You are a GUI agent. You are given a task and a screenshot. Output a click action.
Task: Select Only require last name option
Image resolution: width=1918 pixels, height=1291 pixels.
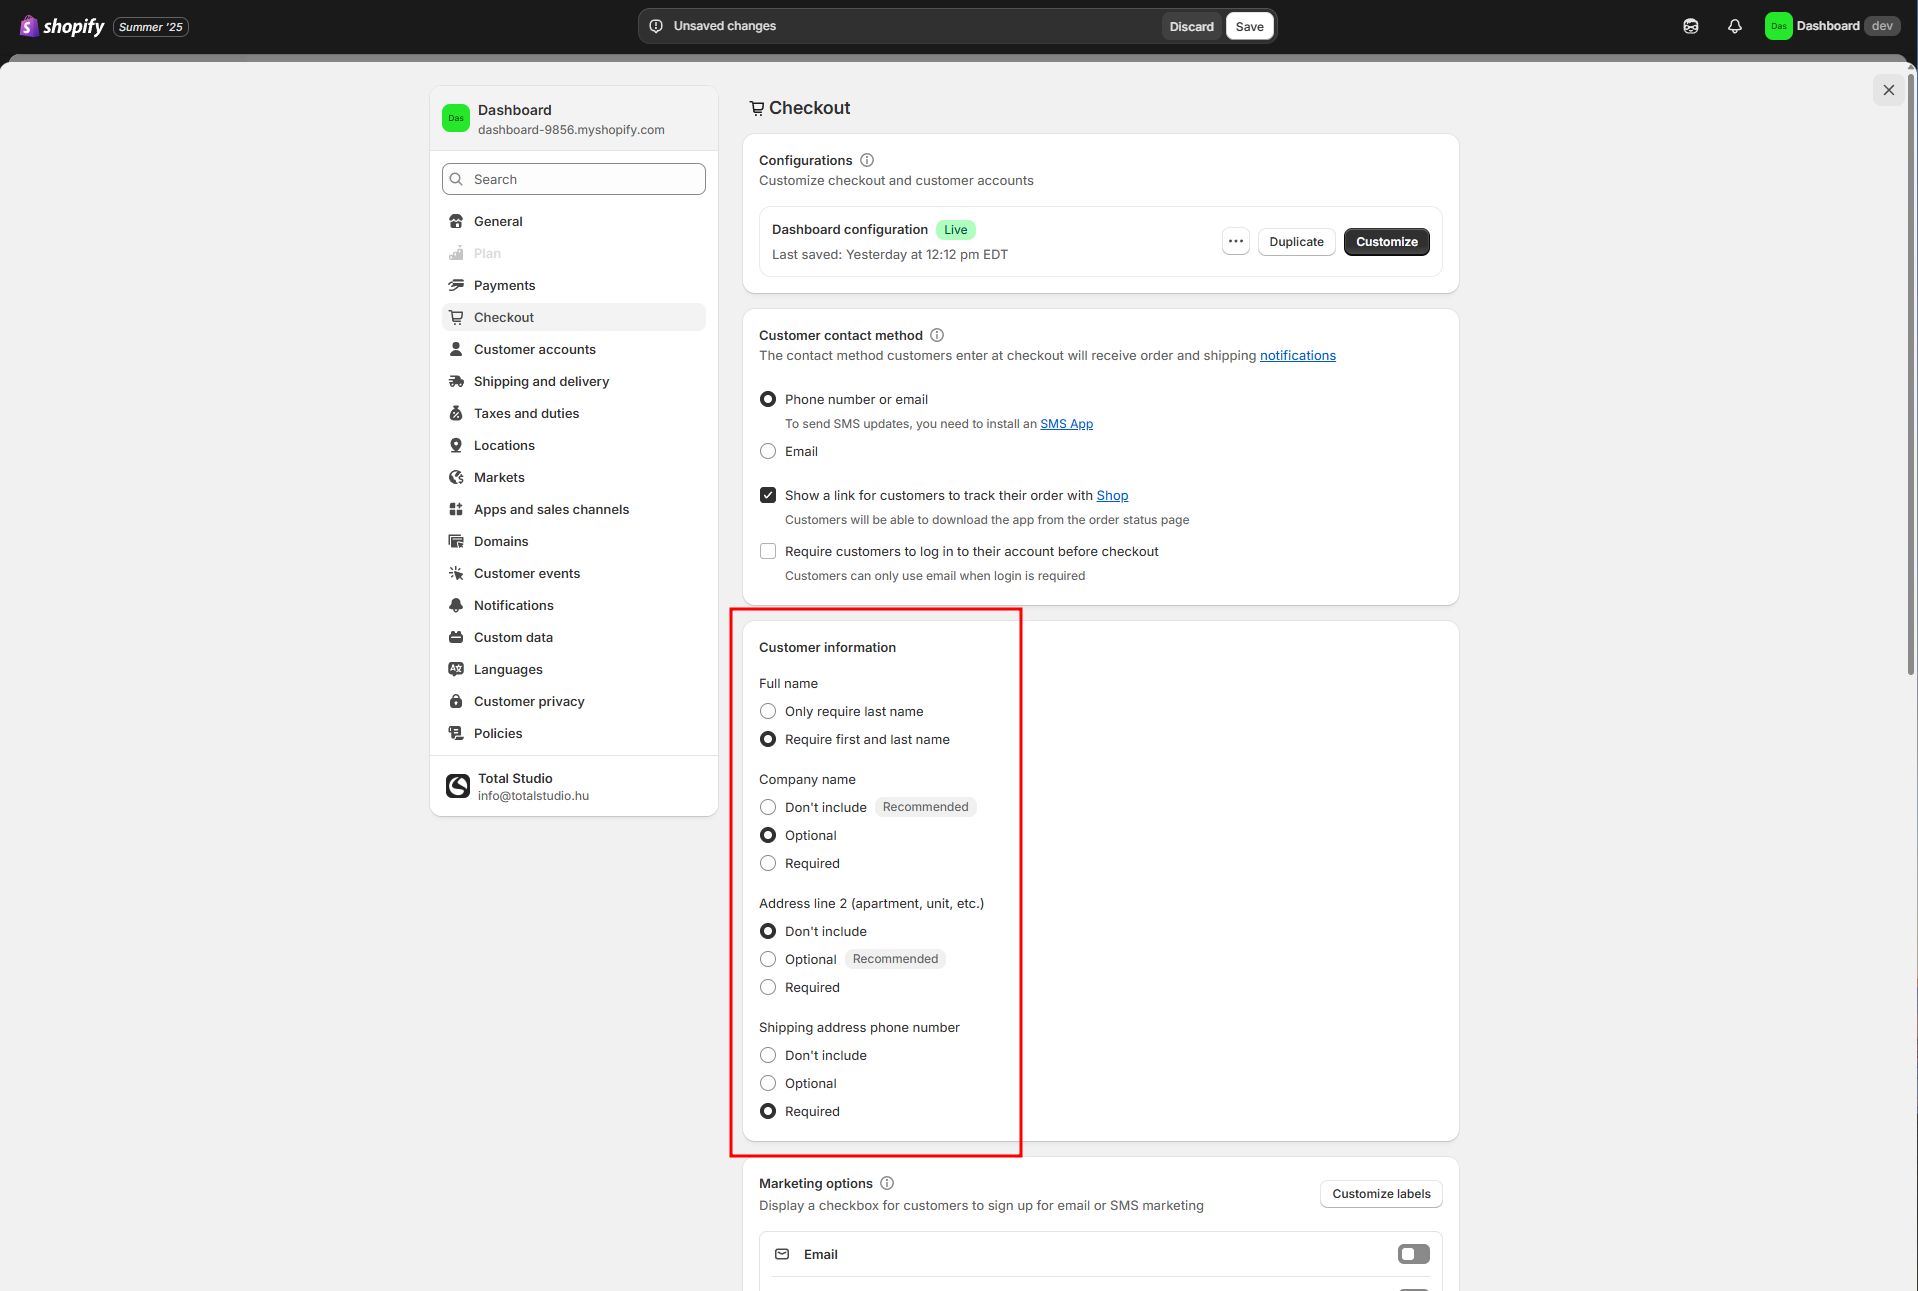click(768, 712)
